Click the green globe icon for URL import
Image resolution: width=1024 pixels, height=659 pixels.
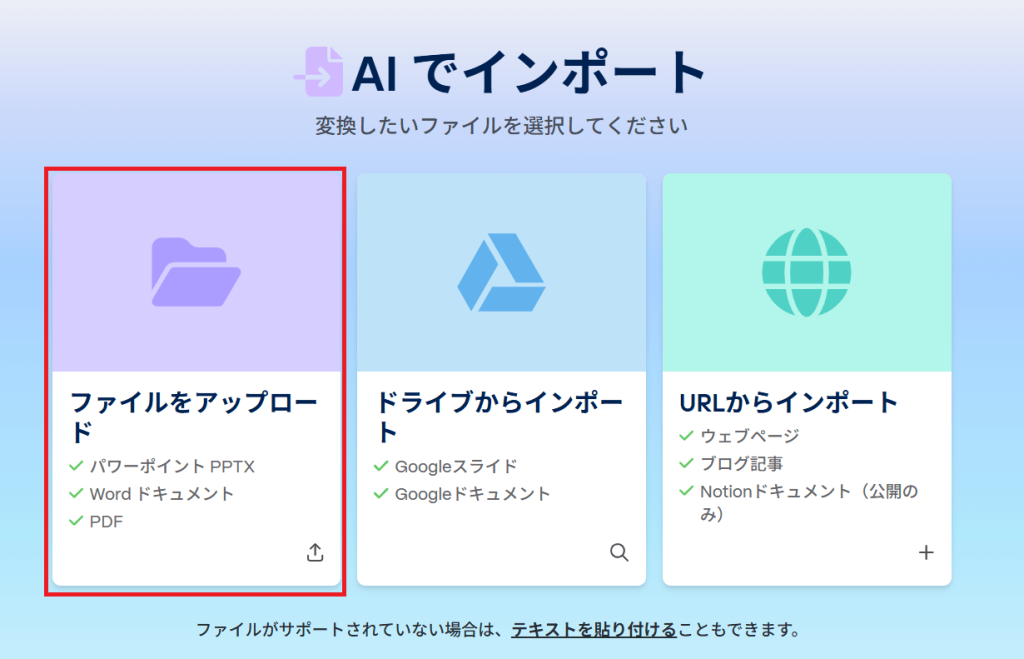tap(807, 272)
